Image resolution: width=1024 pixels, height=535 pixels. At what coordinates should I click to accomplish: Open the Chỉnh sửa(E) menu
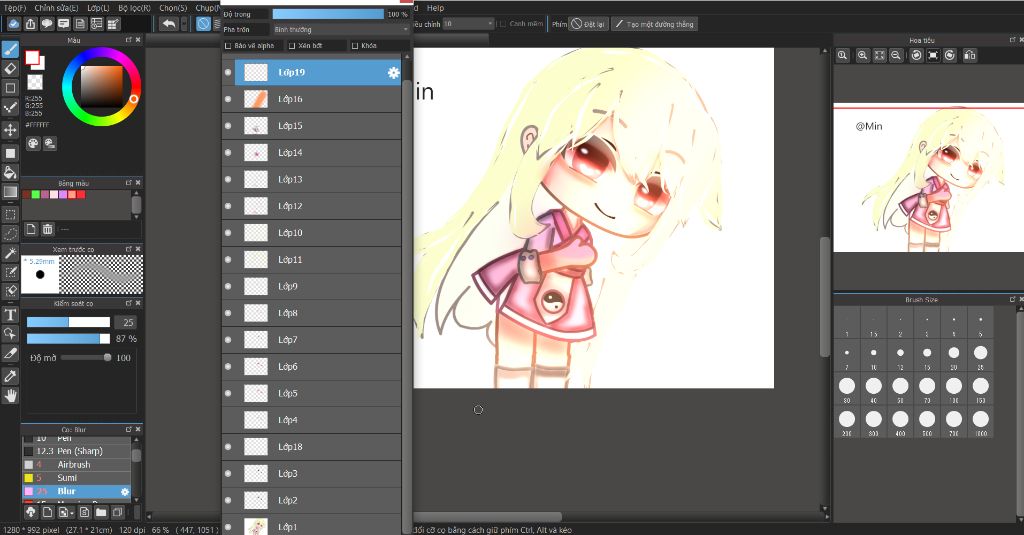pos(56,8)
